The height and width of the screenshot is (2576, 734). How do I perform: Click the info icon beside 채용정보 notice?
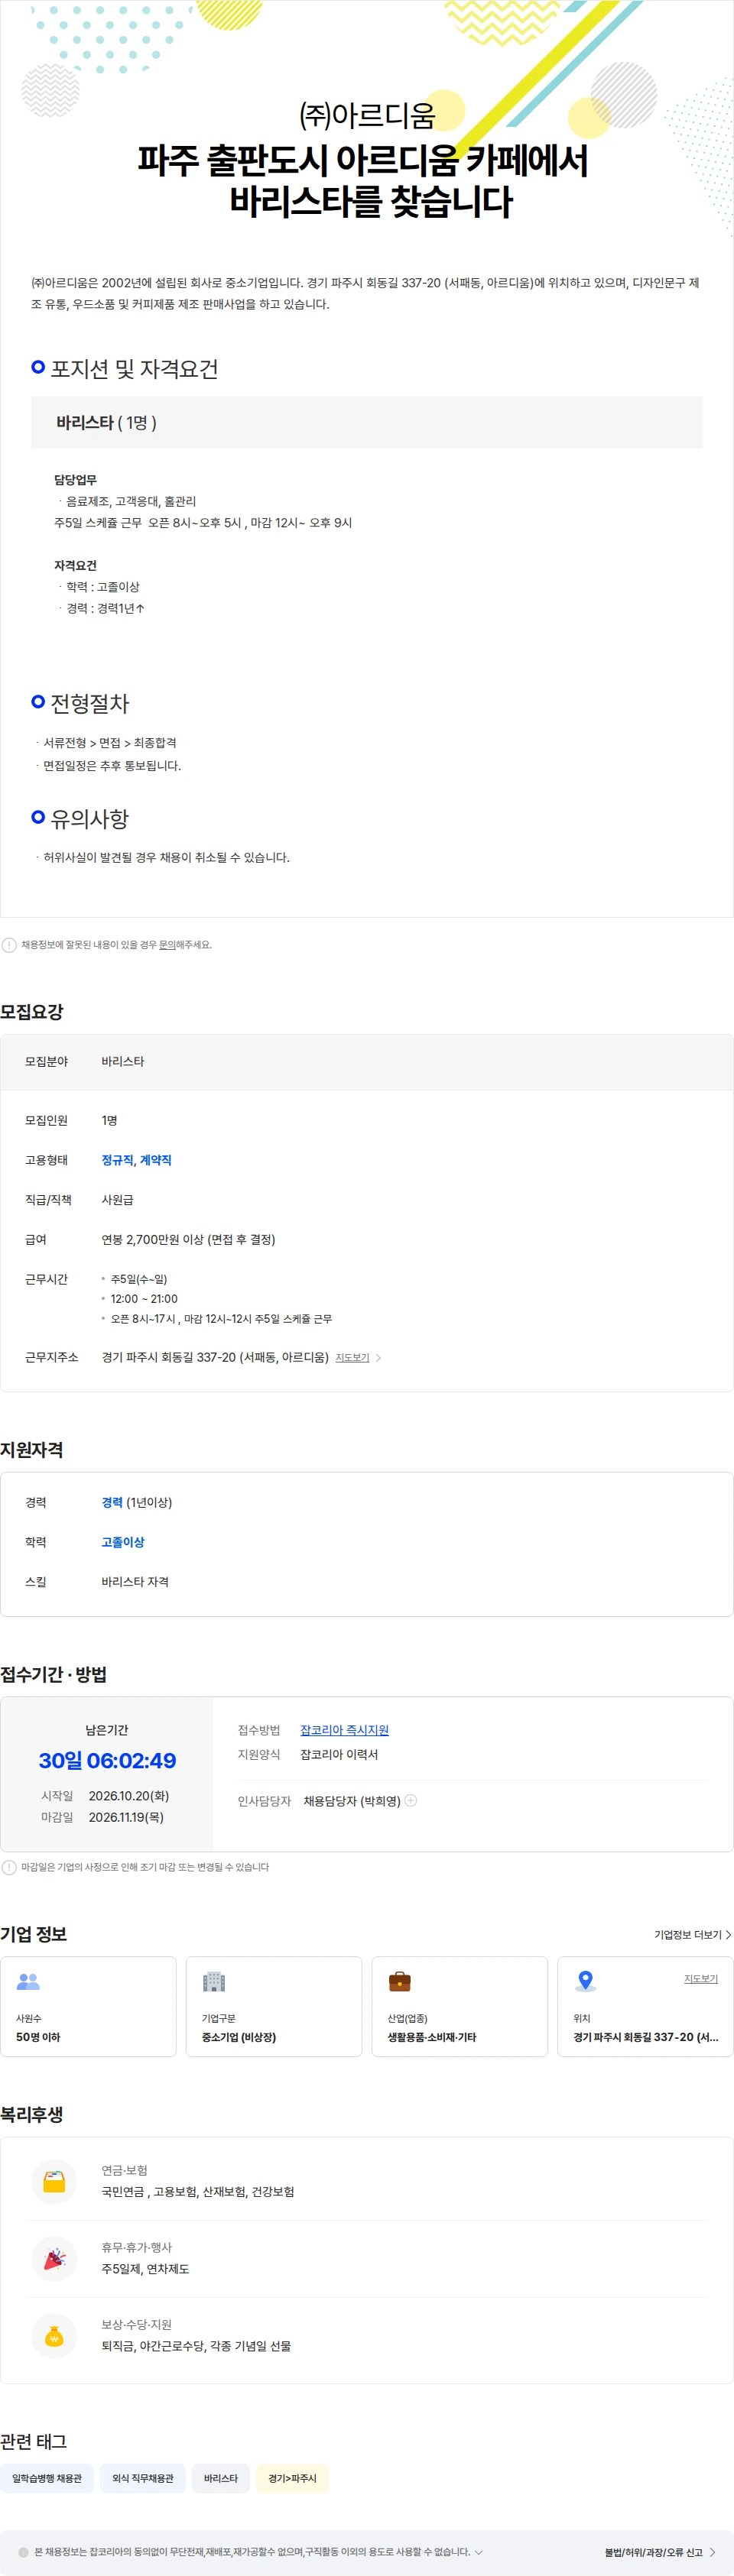[9, 945]
